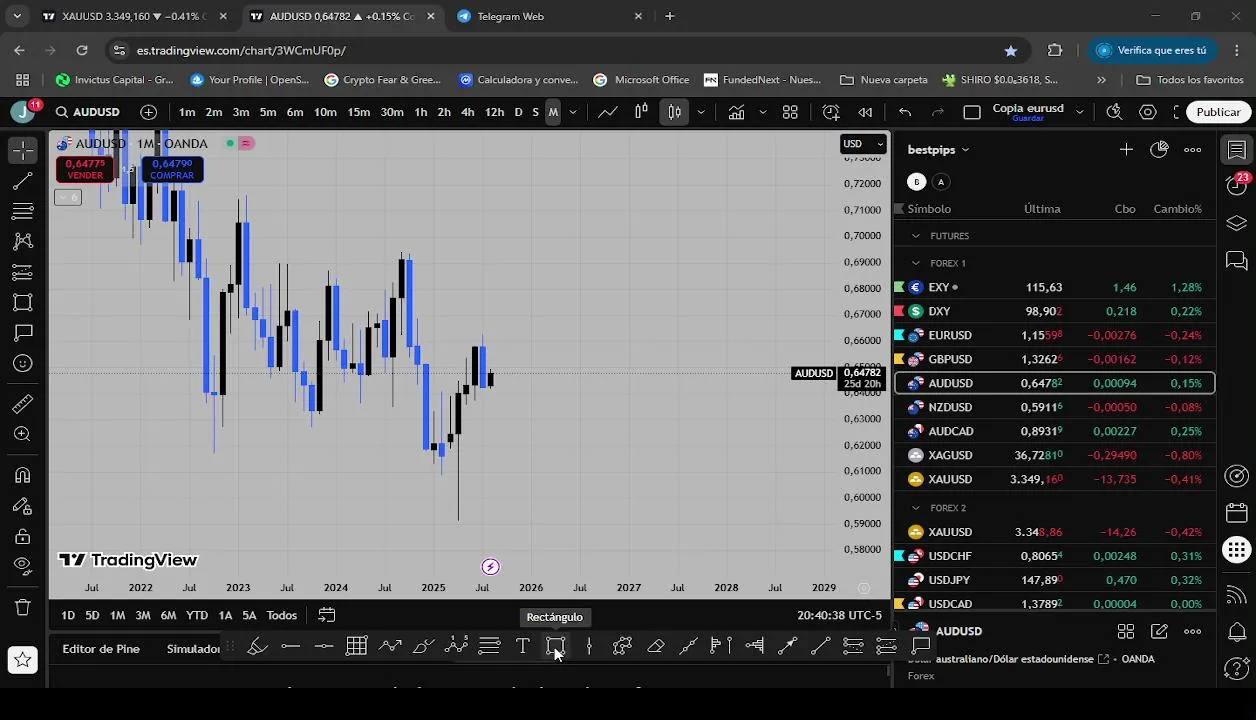Open the indicator templates dropdown arrow
The image size is (1256, 720).
pos(762,112)
